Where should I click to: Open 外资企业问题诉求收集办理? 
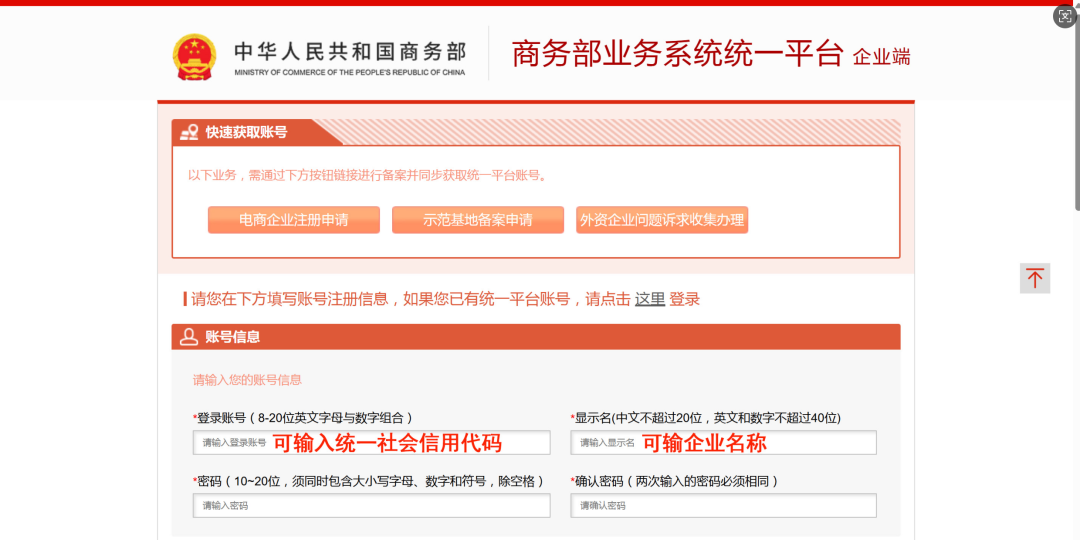coord(661,220)
